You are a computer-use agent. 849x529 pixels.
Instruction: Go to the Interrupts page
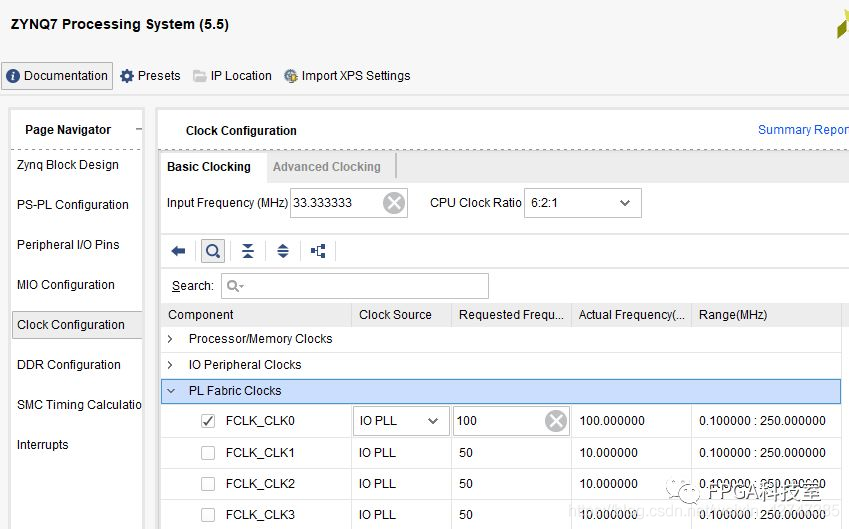[x=42, y=445]
